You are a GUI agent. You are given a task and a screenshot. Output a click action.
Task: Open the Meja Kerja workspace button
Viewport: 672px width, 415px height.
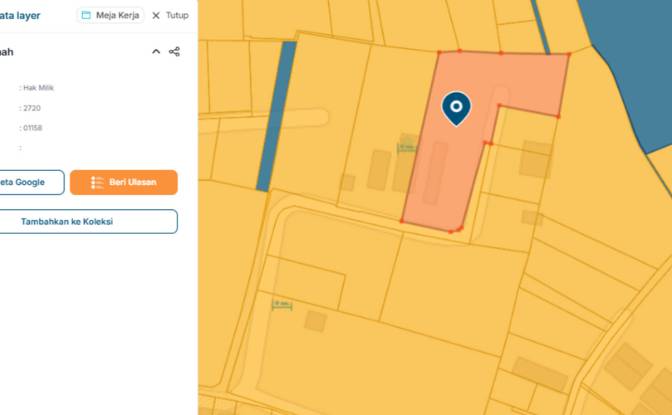click(x=110, y=15)
